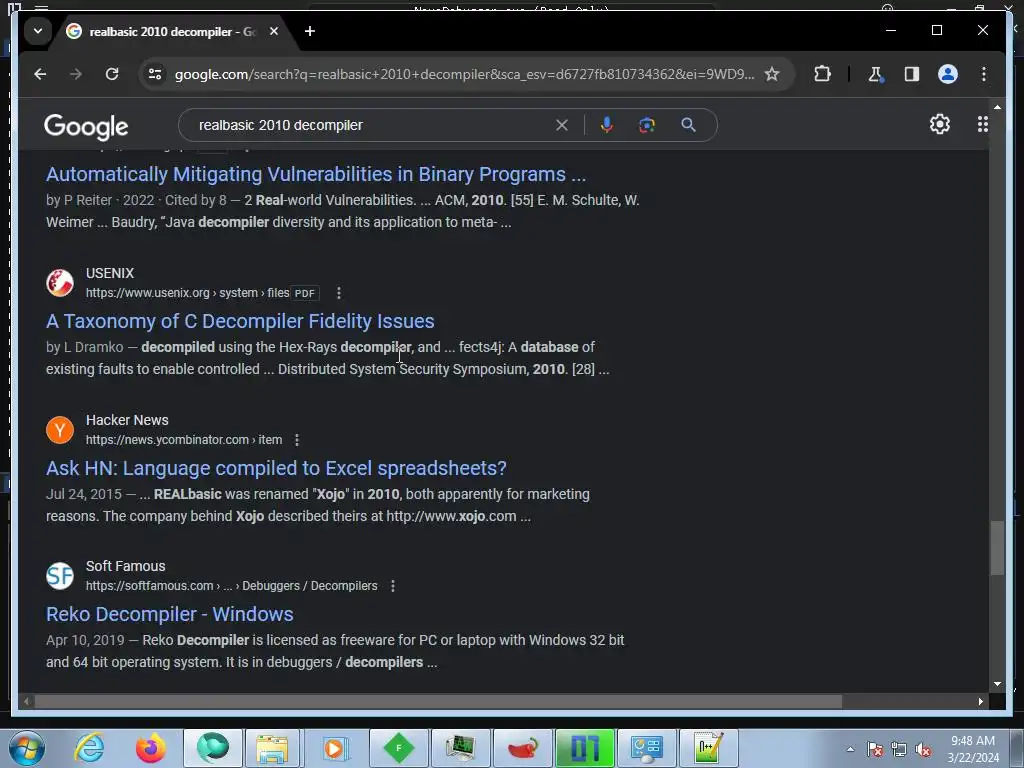Reload the Google search page

[112, 74]
